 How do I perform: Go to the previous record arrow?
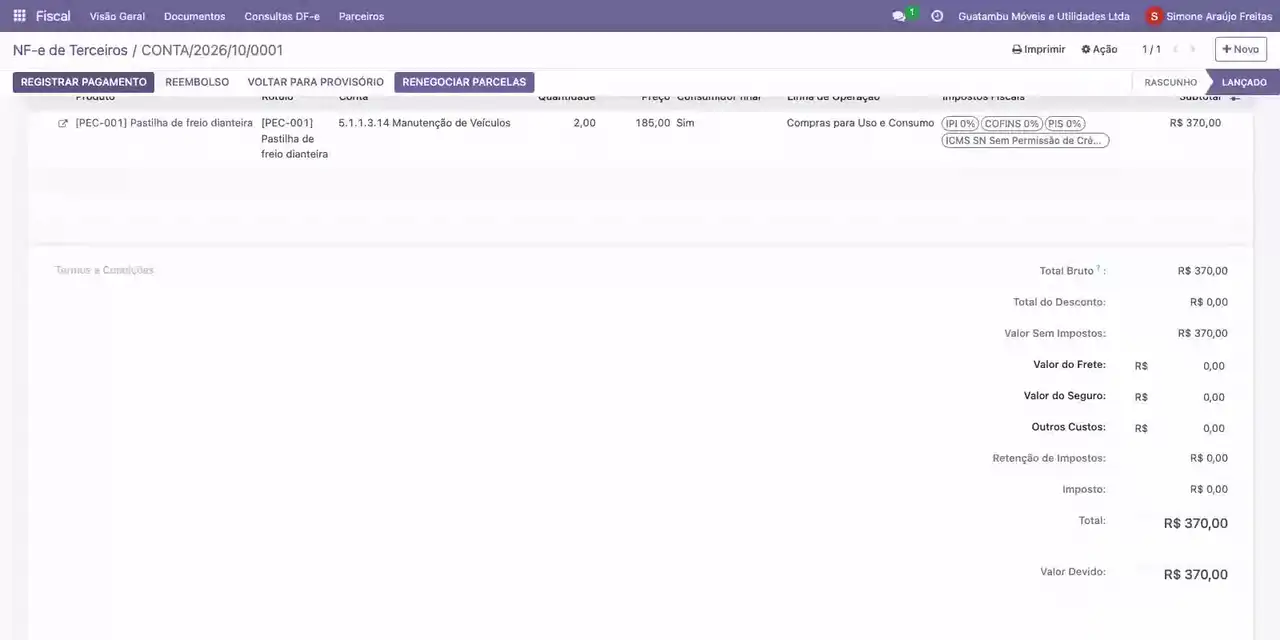(1176, 49)
